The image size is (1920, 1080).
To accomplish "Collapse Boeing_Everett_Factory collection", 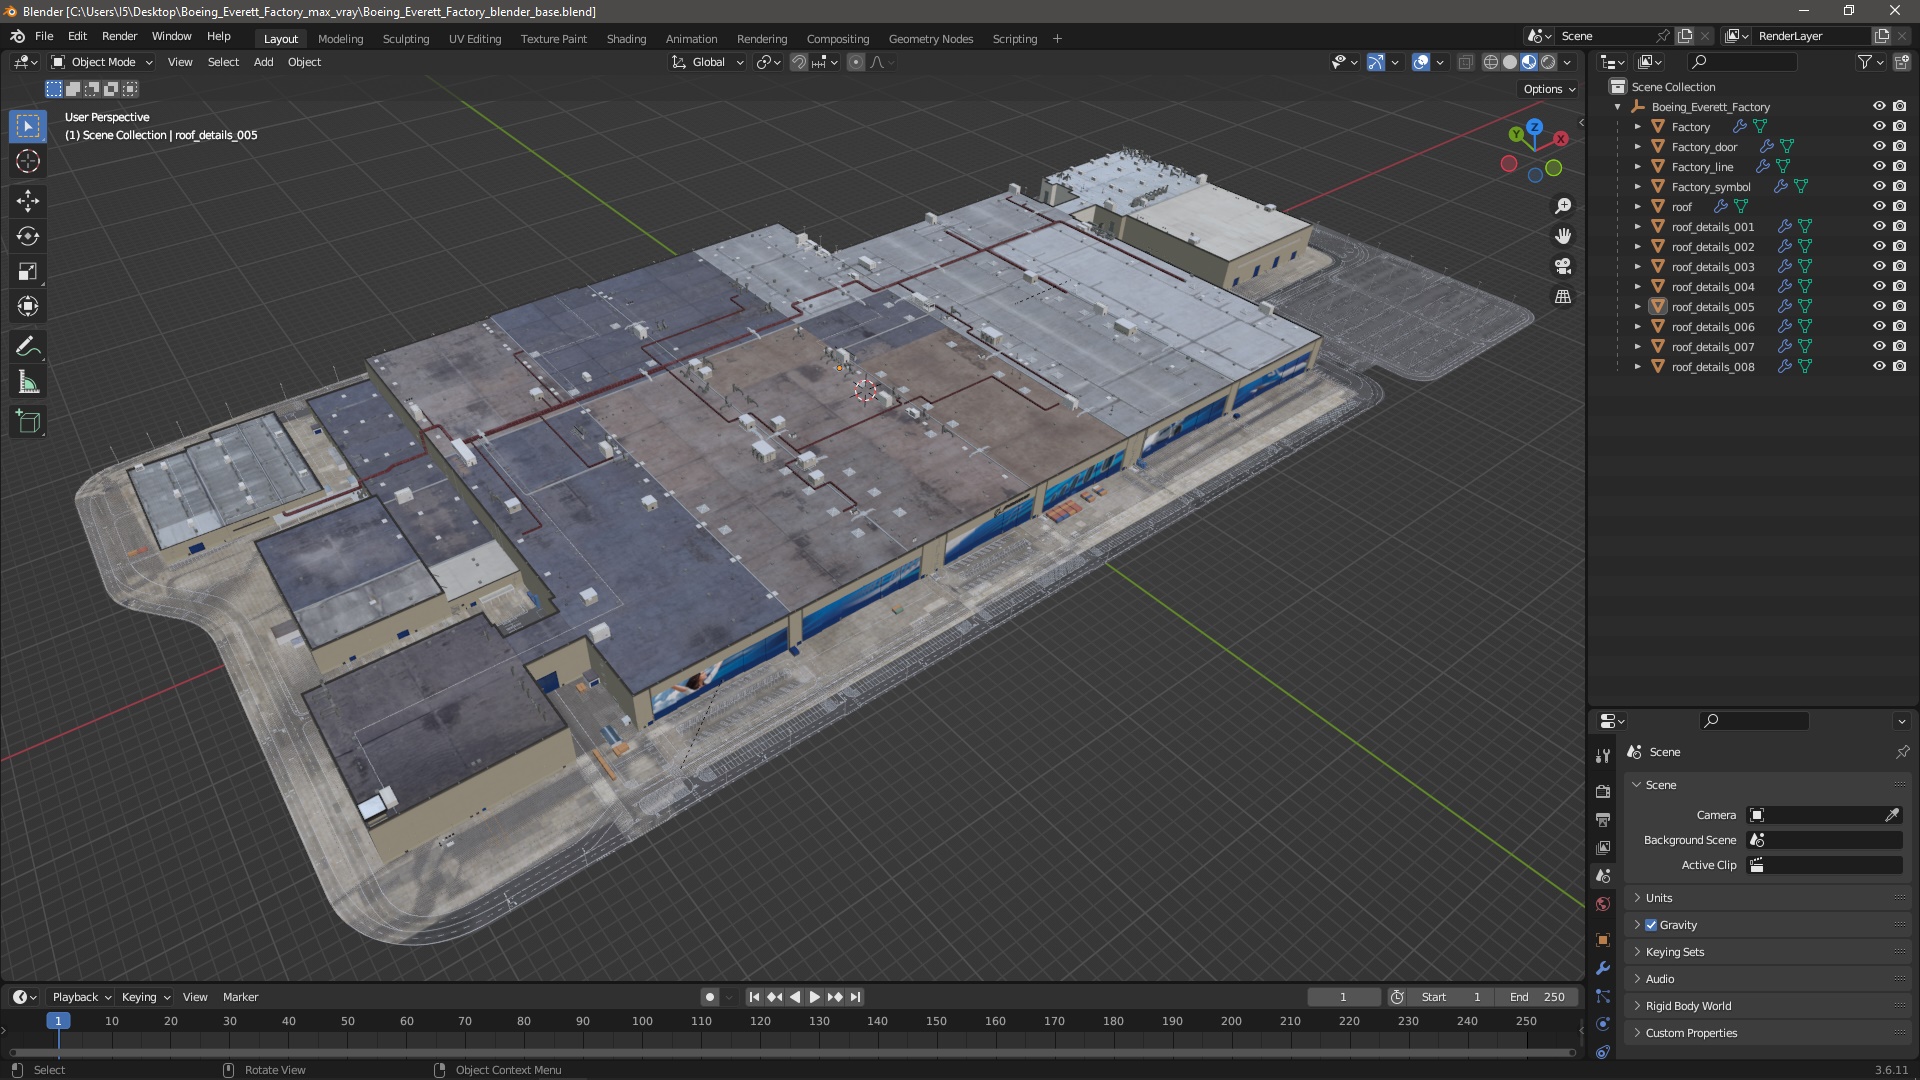I will click(x=1617, y=107).
